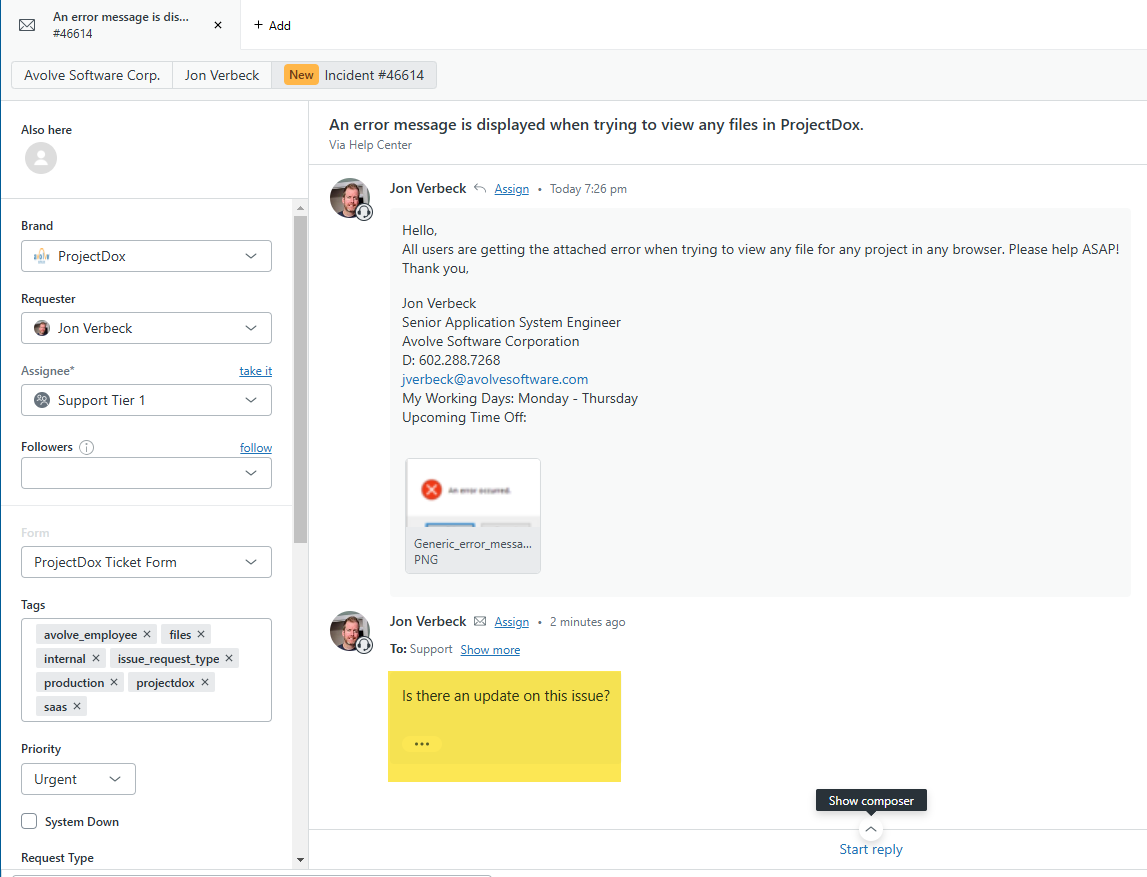
Task: Remove the saas tag
Action: 77,707
